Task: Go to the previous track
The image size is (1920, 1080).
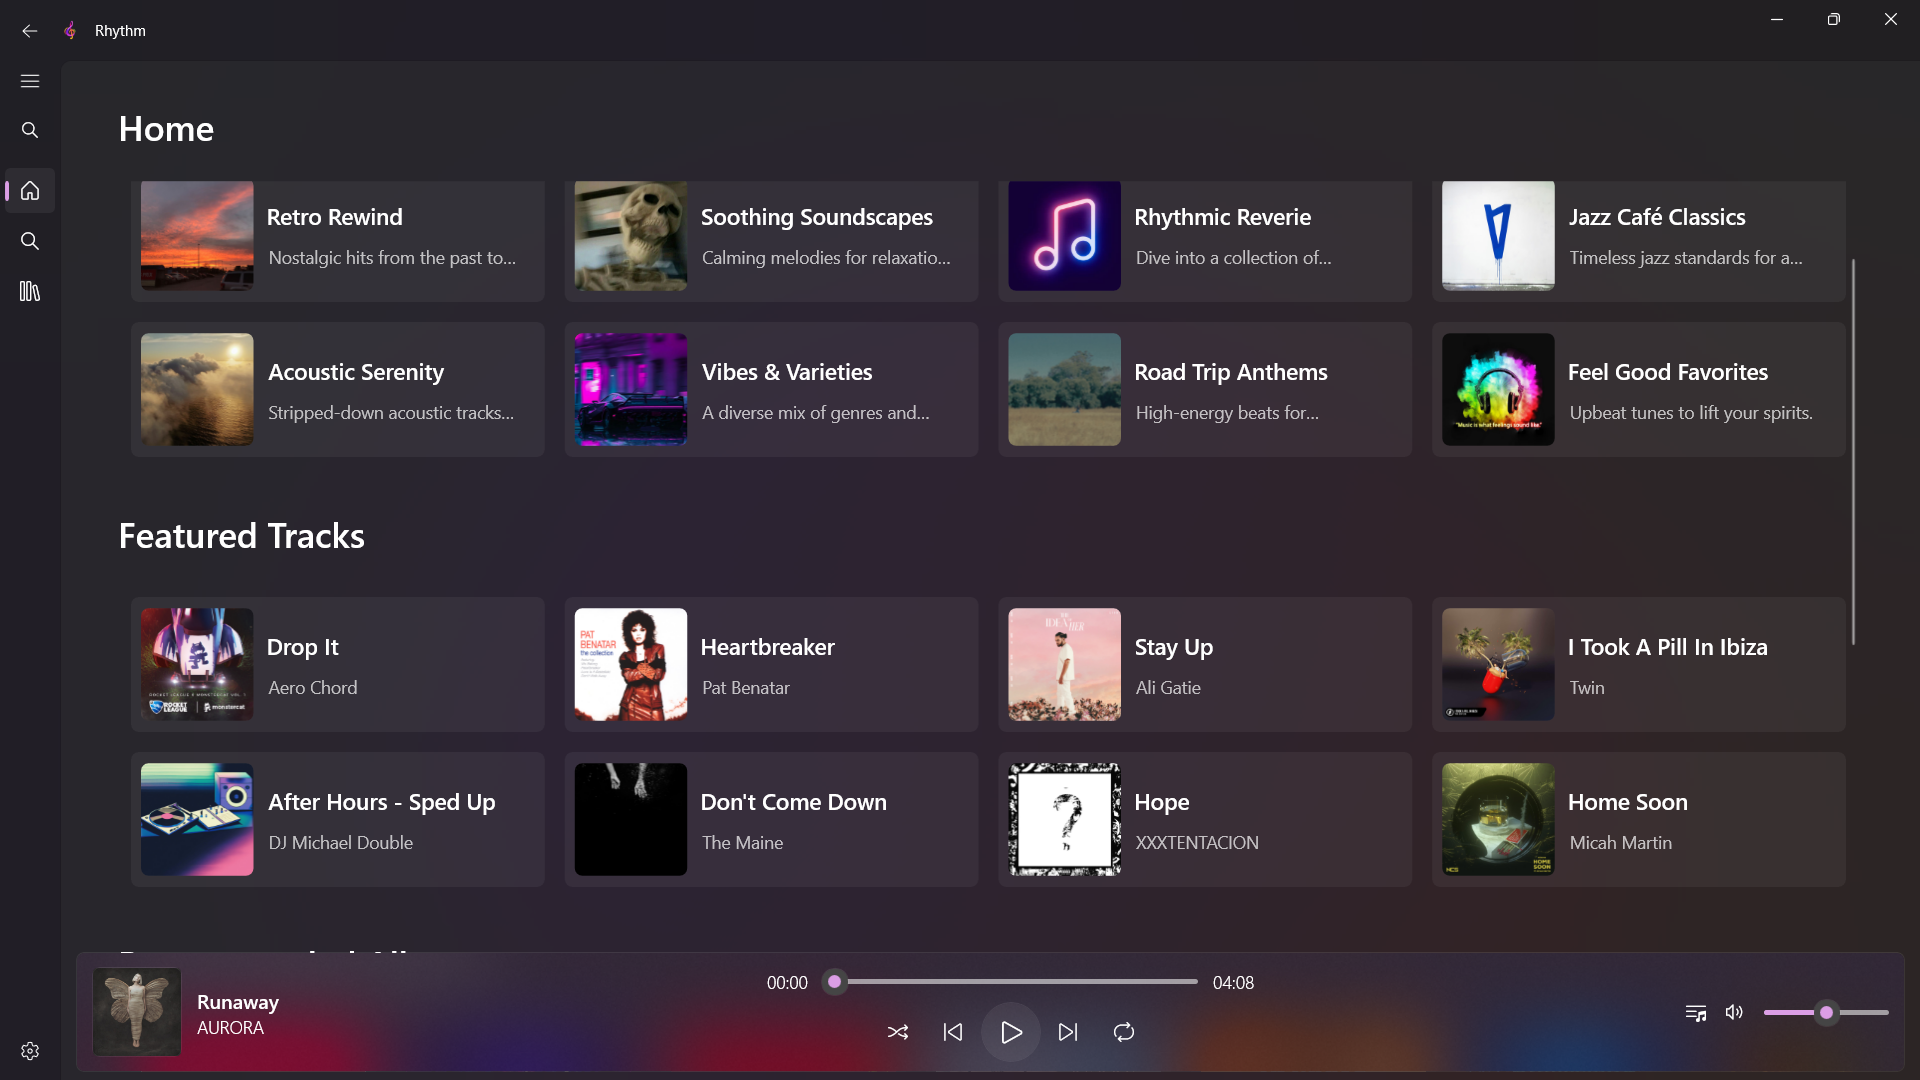Action: (953, 1032)
